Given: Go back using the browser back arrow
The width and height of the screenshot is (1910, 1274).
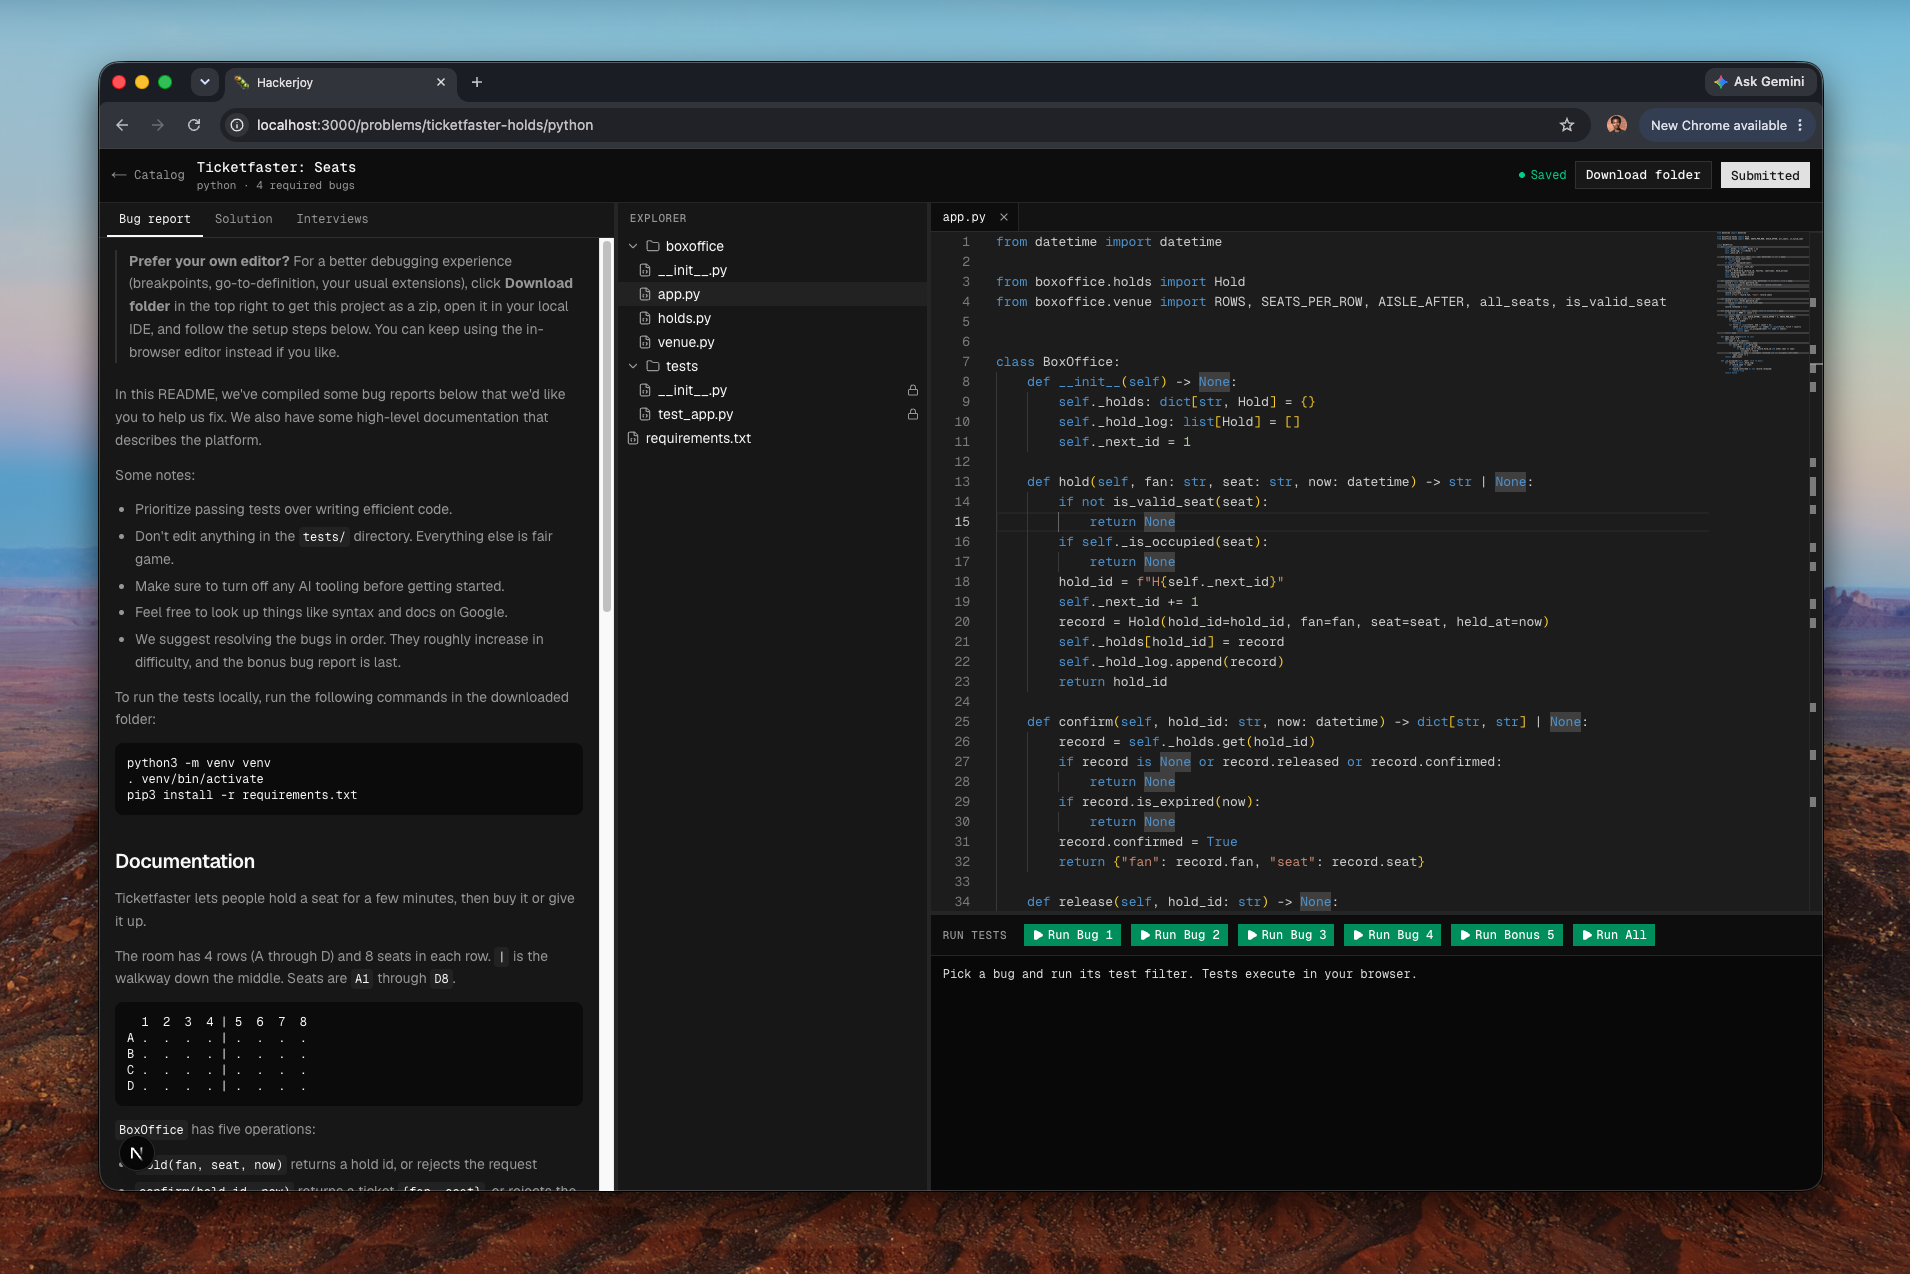Looking at the screenshot, I should coord(122,125).
